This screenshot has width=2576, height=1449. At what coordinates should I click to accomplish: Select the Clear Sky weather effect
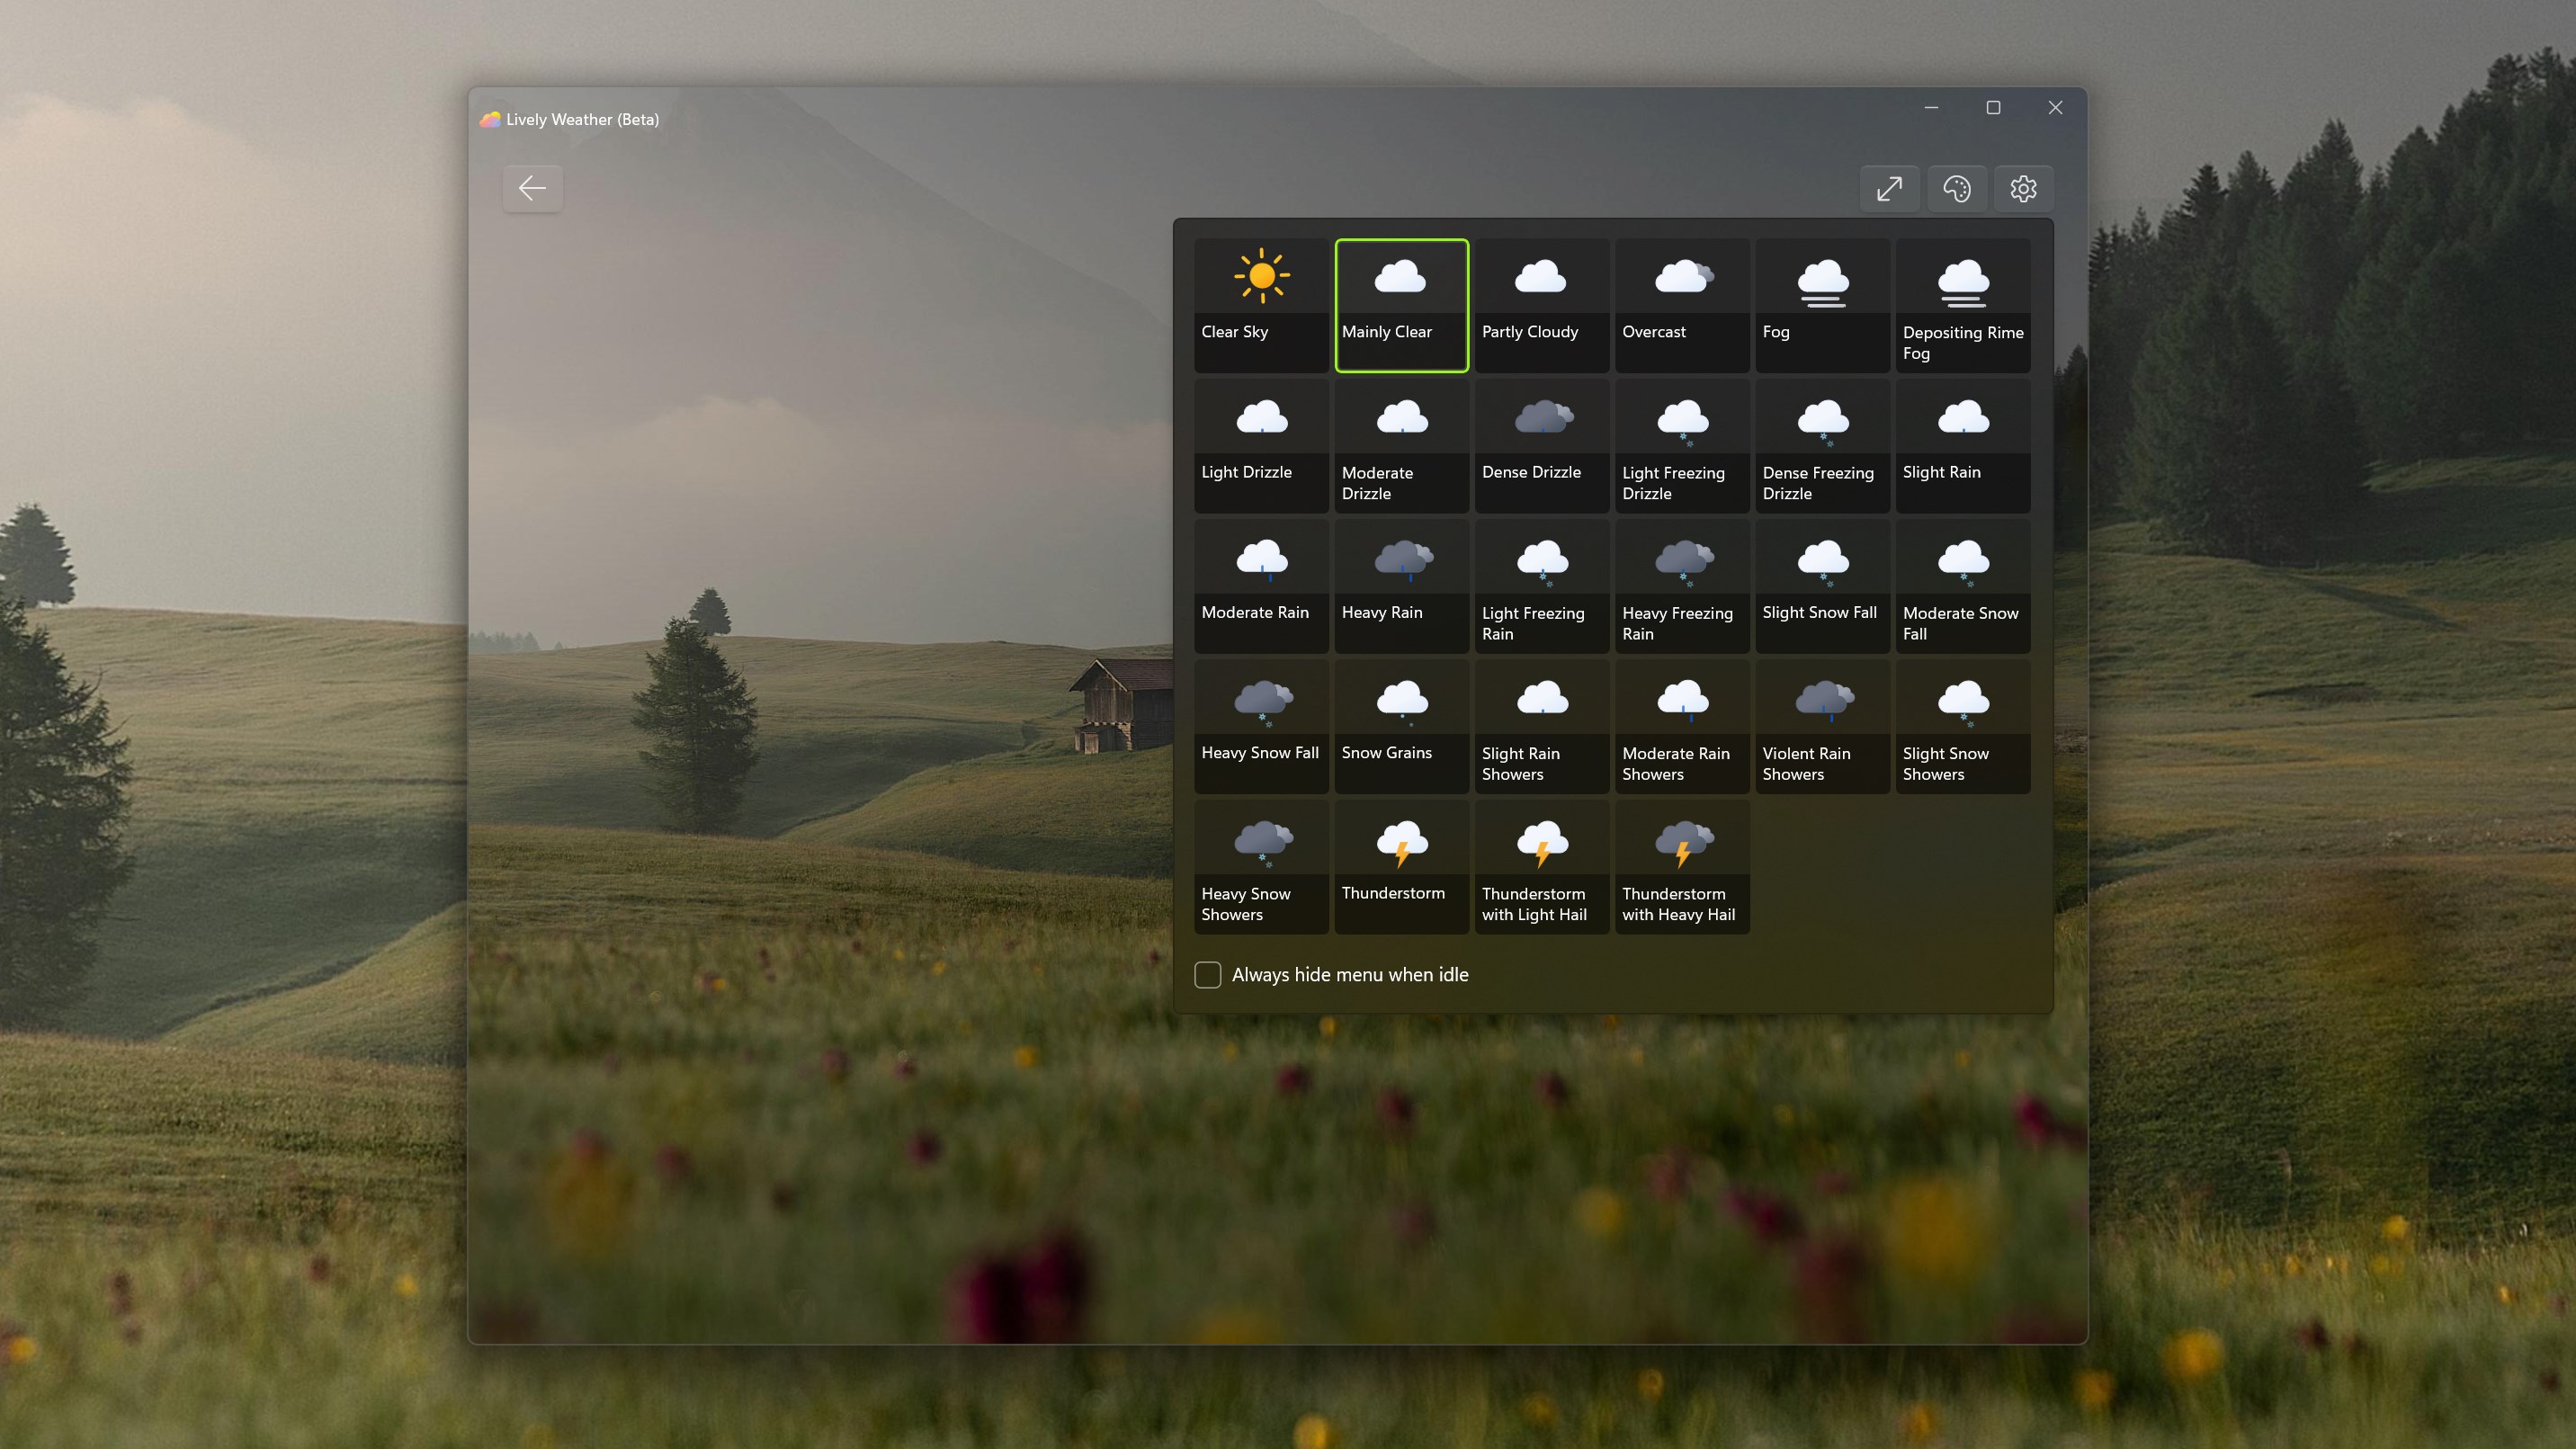1261,305
